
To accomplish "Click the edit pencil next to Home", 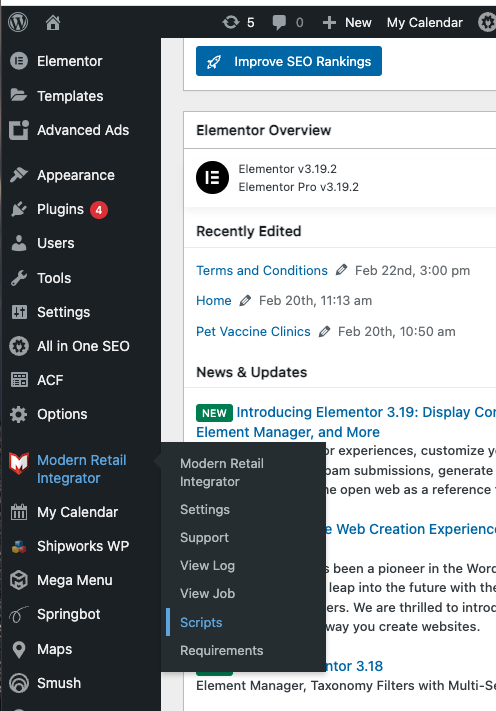I will point(245,300).
